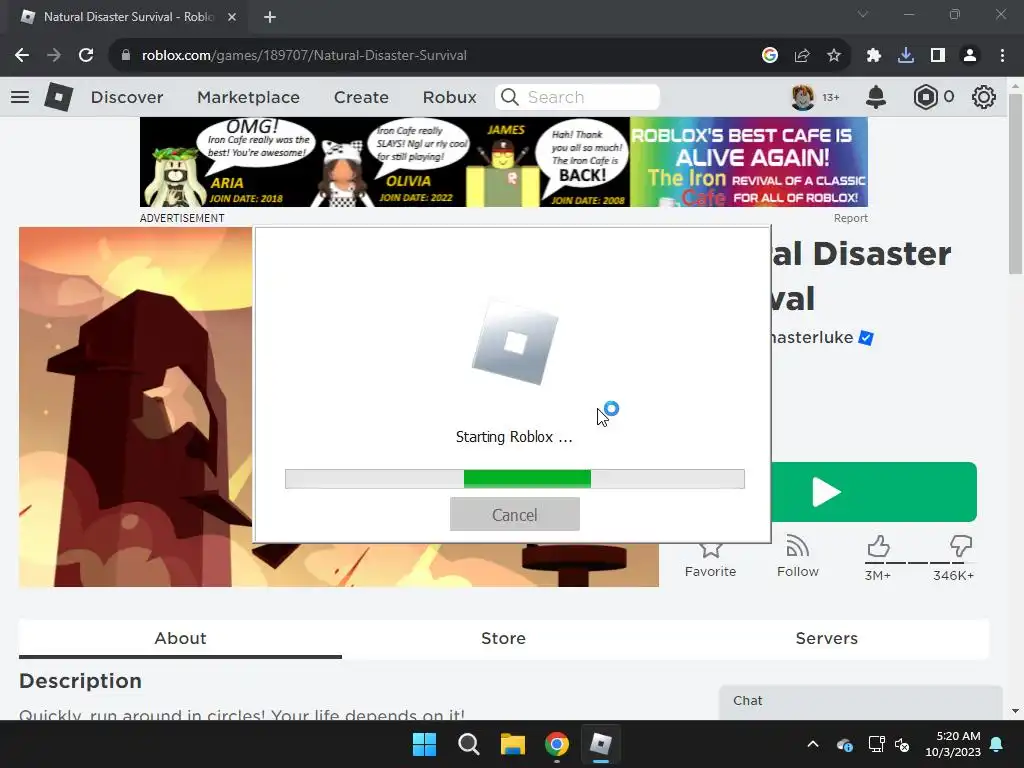Go to the Create page
This screenshot has width=1024, height=768.
pos(361,97)
